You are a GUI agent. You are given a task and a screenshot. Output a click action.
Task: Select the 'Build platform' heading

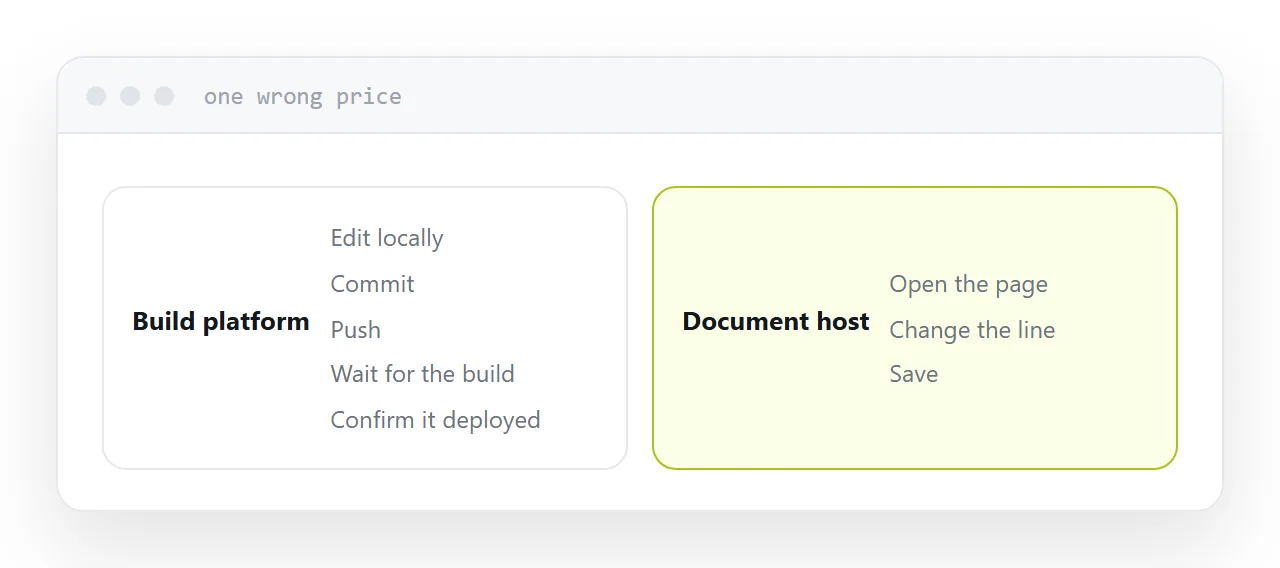221,322
